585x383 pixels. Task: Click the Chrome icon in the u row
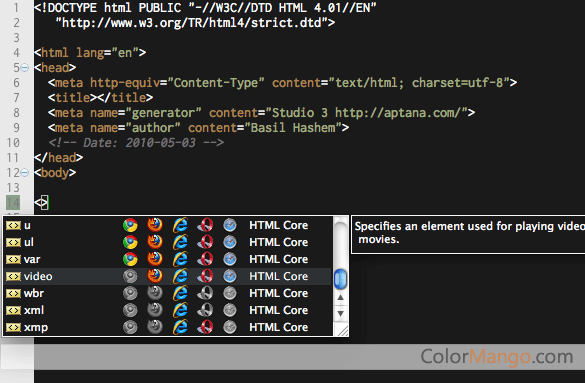[x=130, y=225]
